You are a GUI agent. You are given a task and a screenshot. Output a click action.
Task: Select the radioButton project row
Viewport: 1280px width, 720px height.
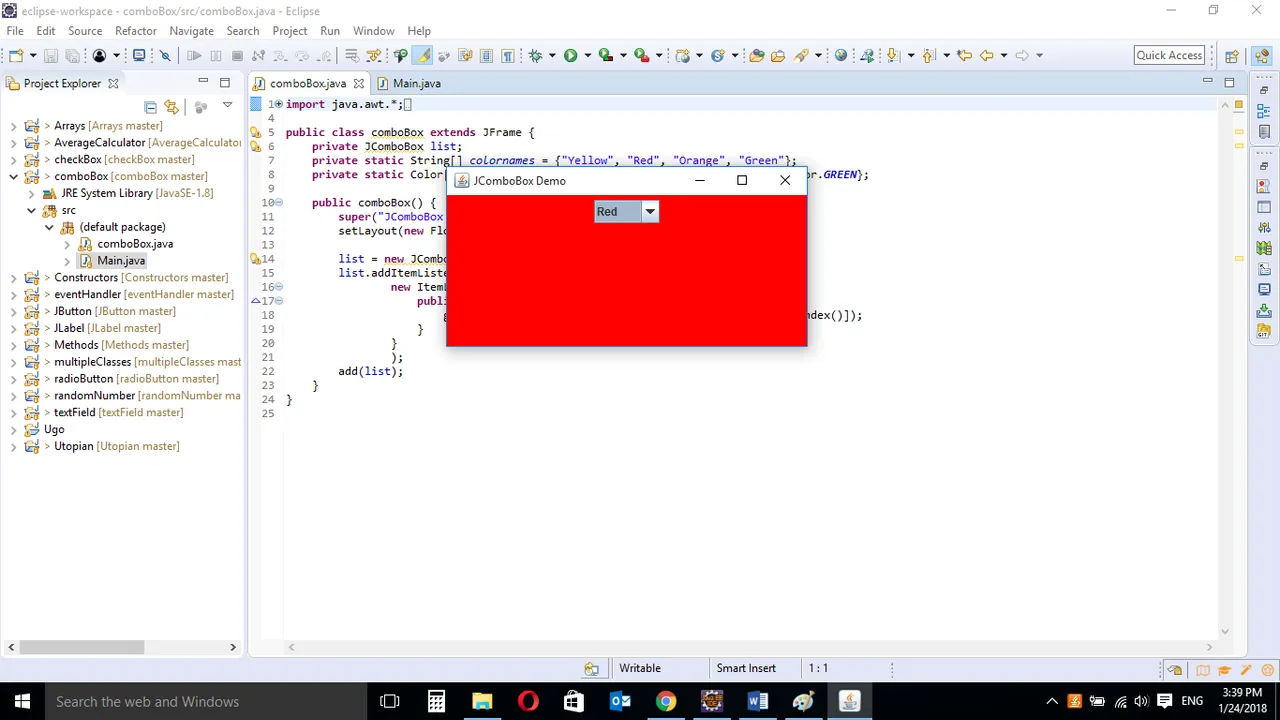pyautogui.click(x=136, y=378)
